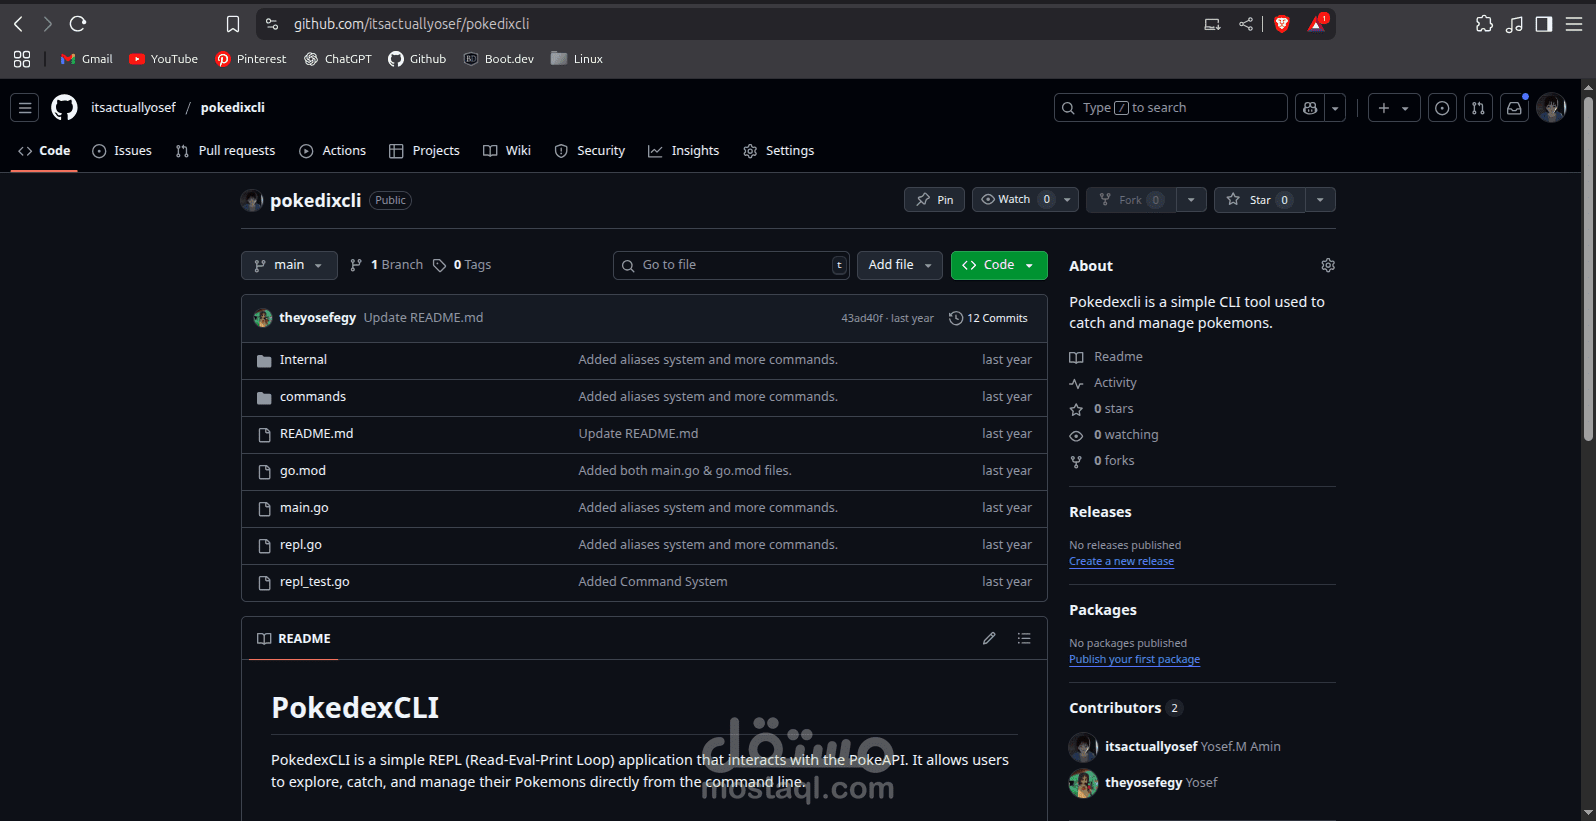This screenshot has width=1596, height=821.
Task: Open itsactuallyosef owner link in breadcrumb
Action: point(133,108)
